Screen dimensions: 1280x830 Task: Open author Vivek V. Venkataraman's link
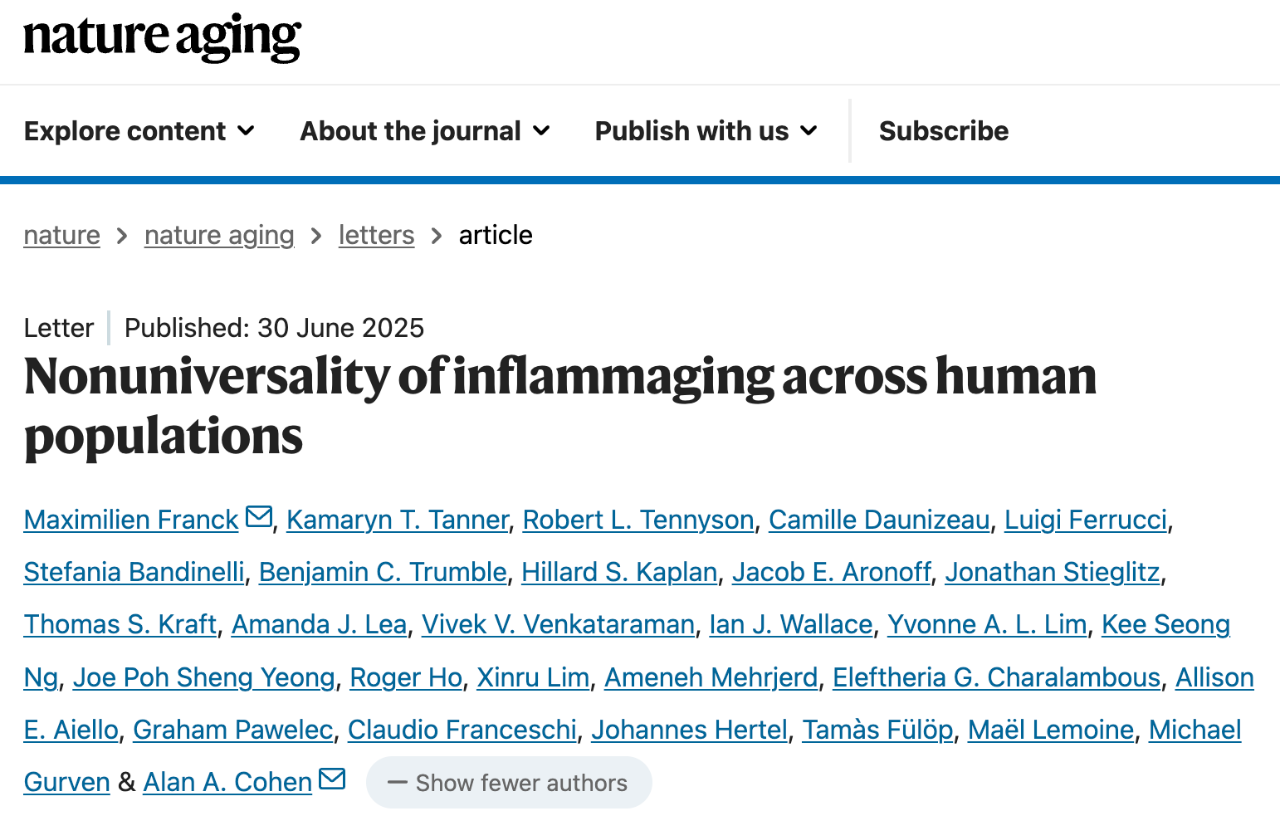tap(558, 625)
